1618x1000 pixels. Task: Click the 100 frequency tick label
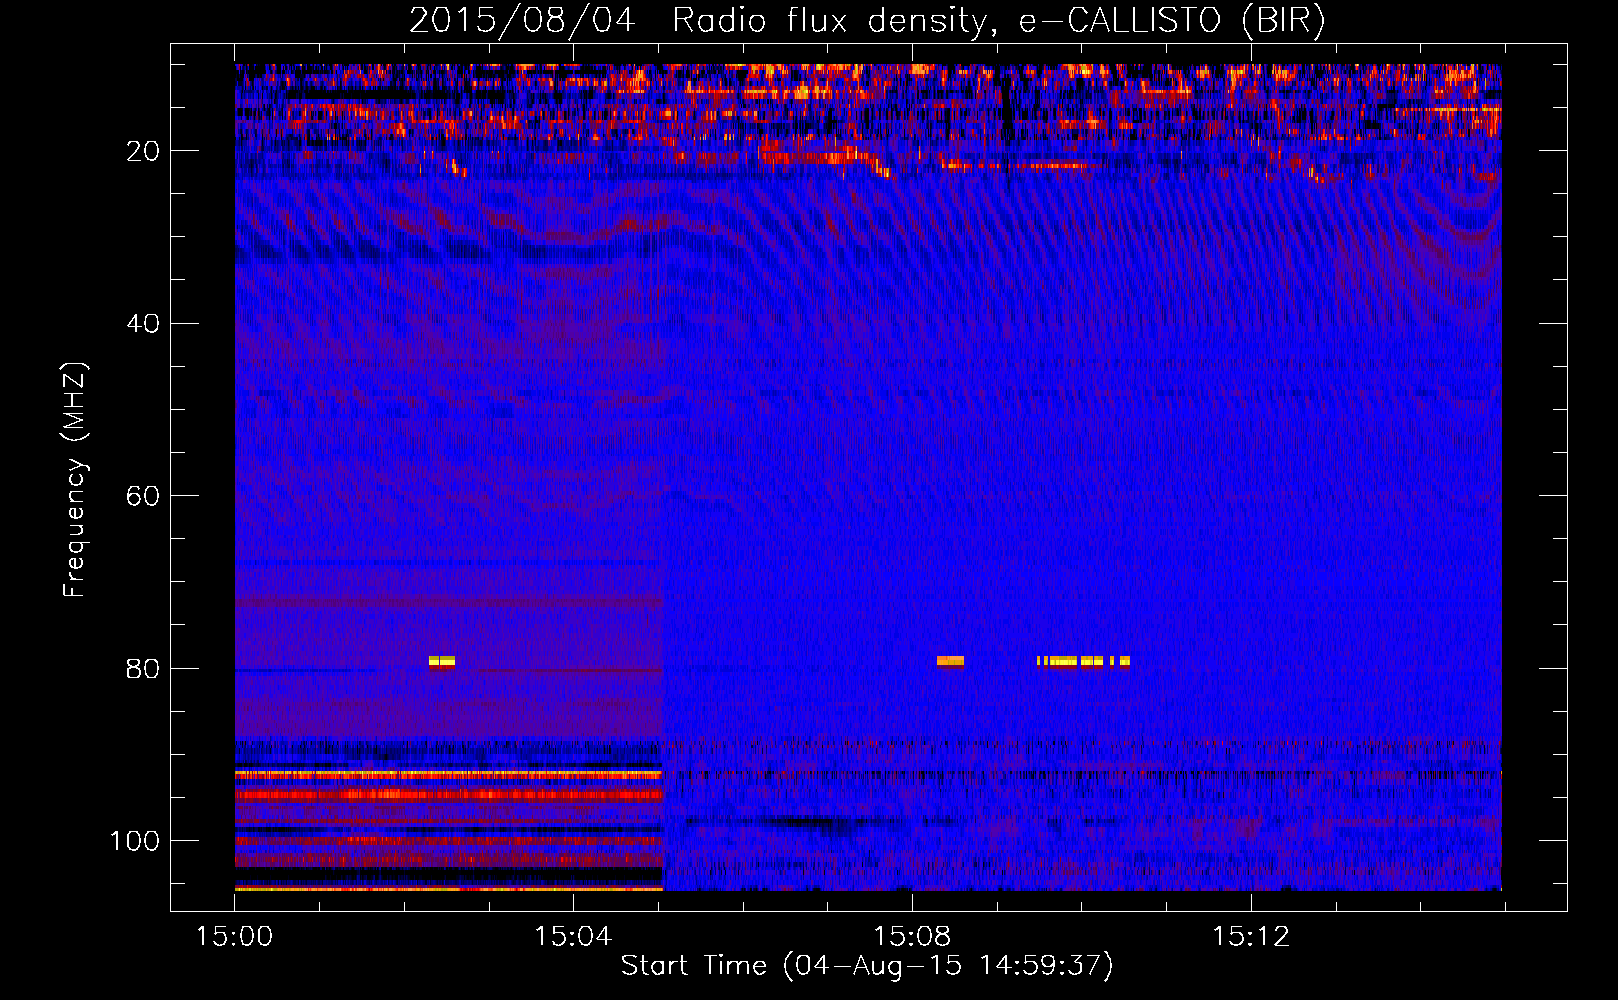point(135,841)
